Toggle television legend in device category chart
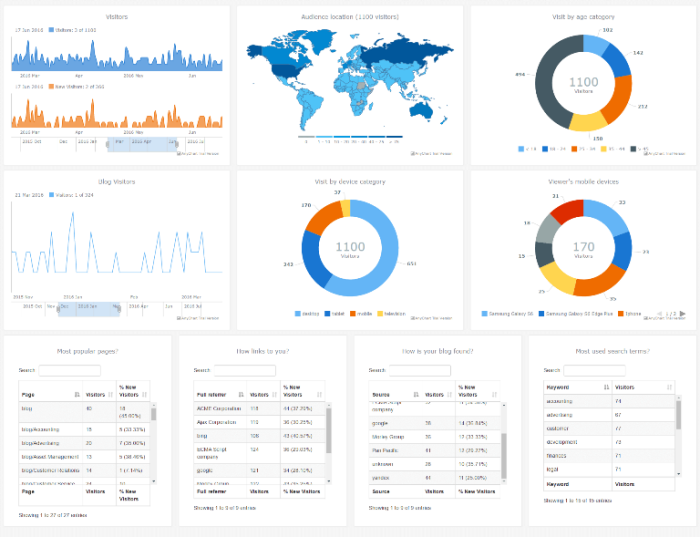This screenshot has height=537, width=700. click(392, 314)
